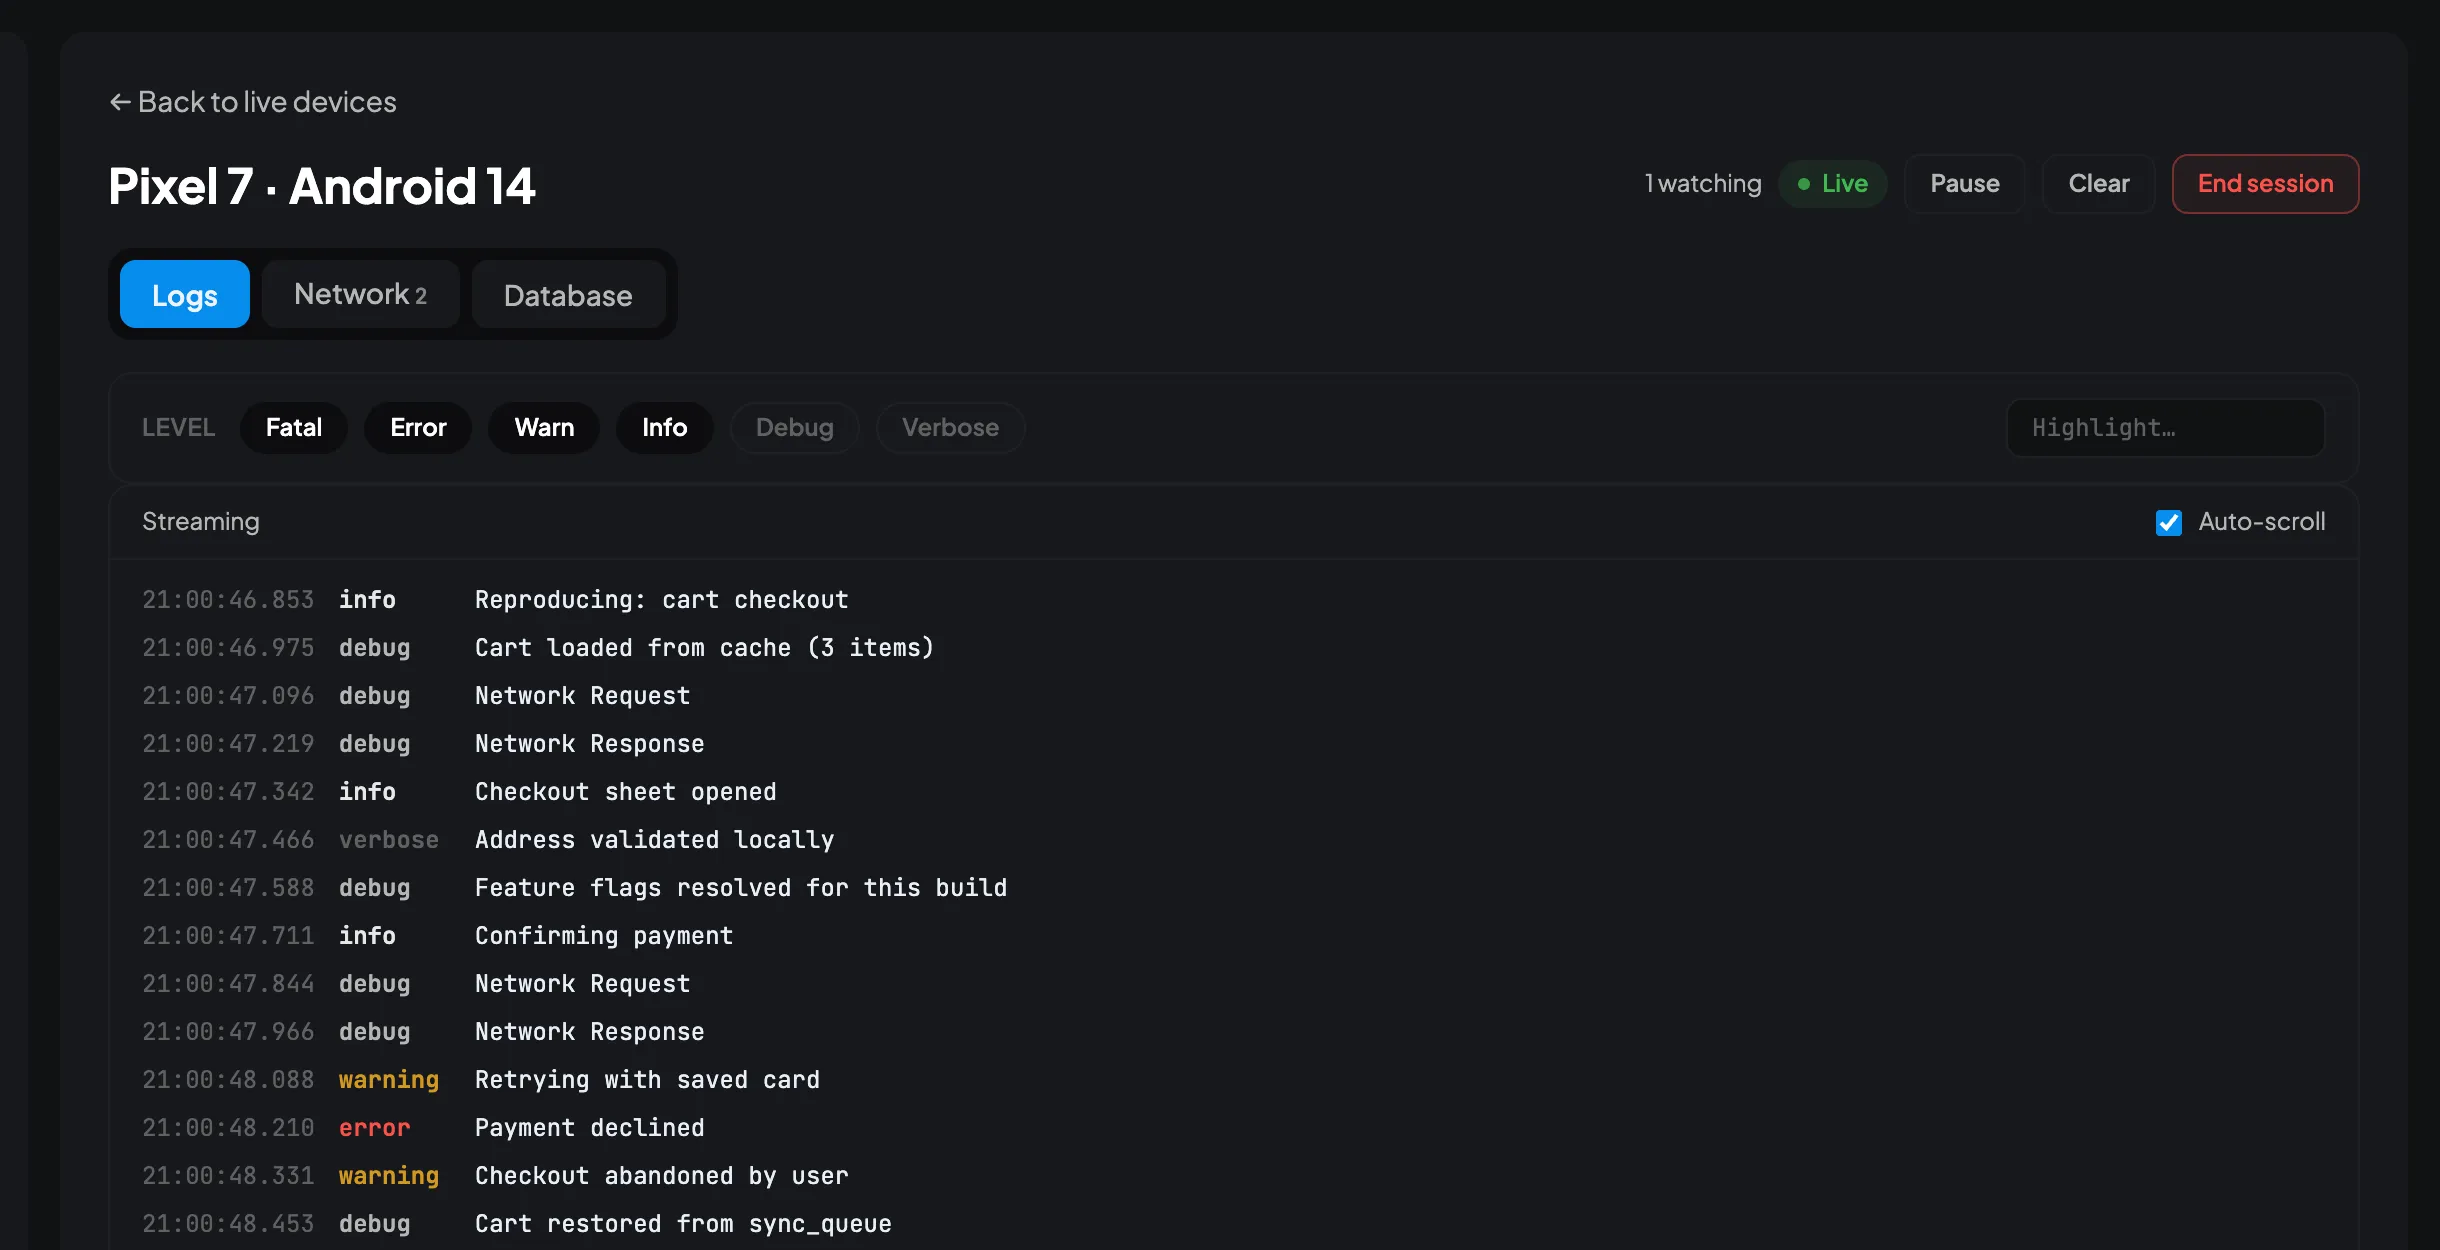Select the 21:00:47.219 Network Response entry
The image size is (2440, 1250).
(x=1233, y=744)
